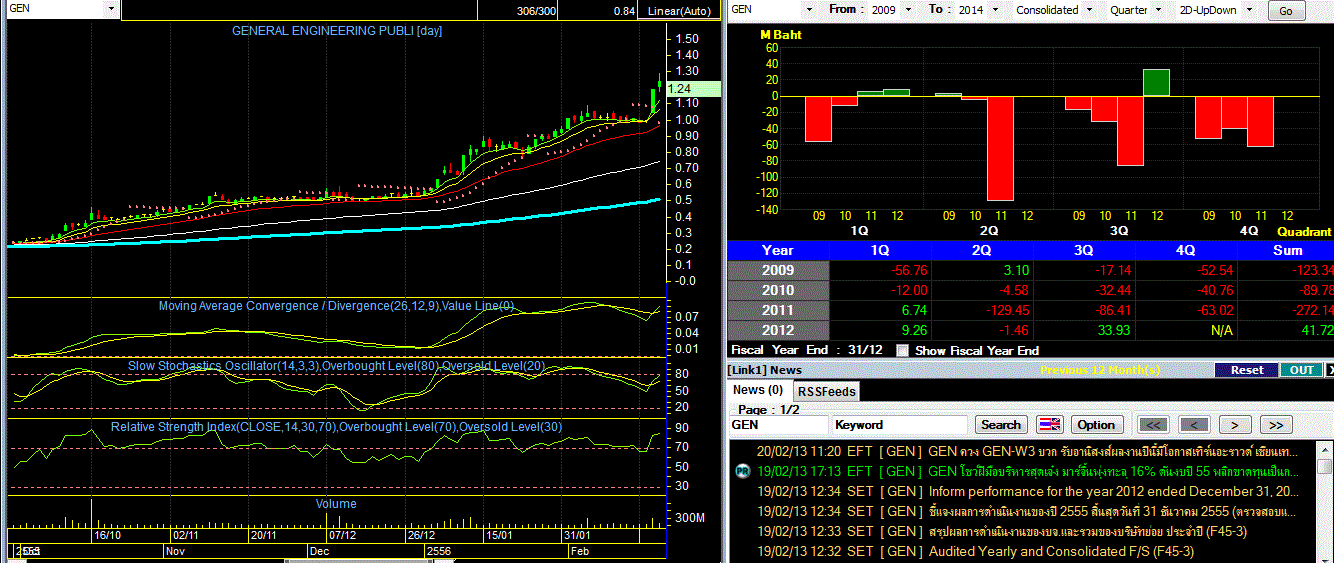Click the Reset button
The height and width of the screenshot is (563, 1334).
pyautogui.click(x=1247, y=370)
